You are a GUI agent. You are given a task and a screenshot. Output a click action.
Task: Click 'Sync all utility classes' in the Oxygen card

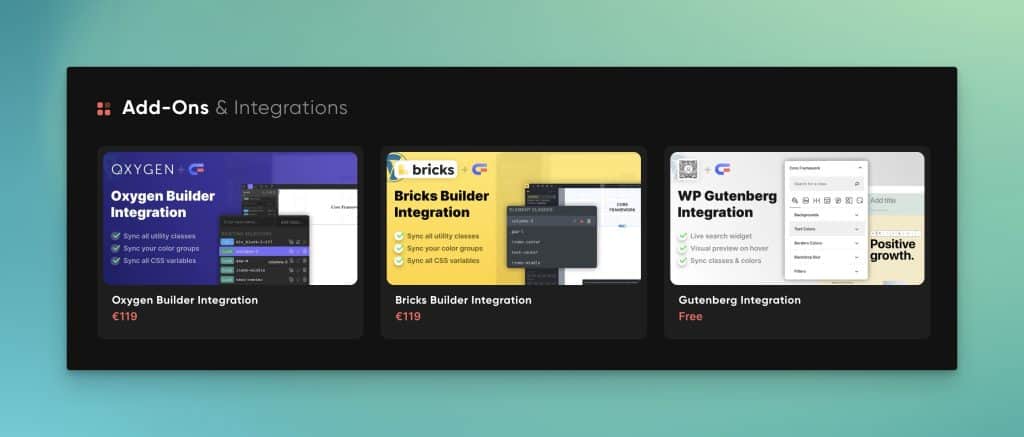pyautogui.click(x=159, y=236)
